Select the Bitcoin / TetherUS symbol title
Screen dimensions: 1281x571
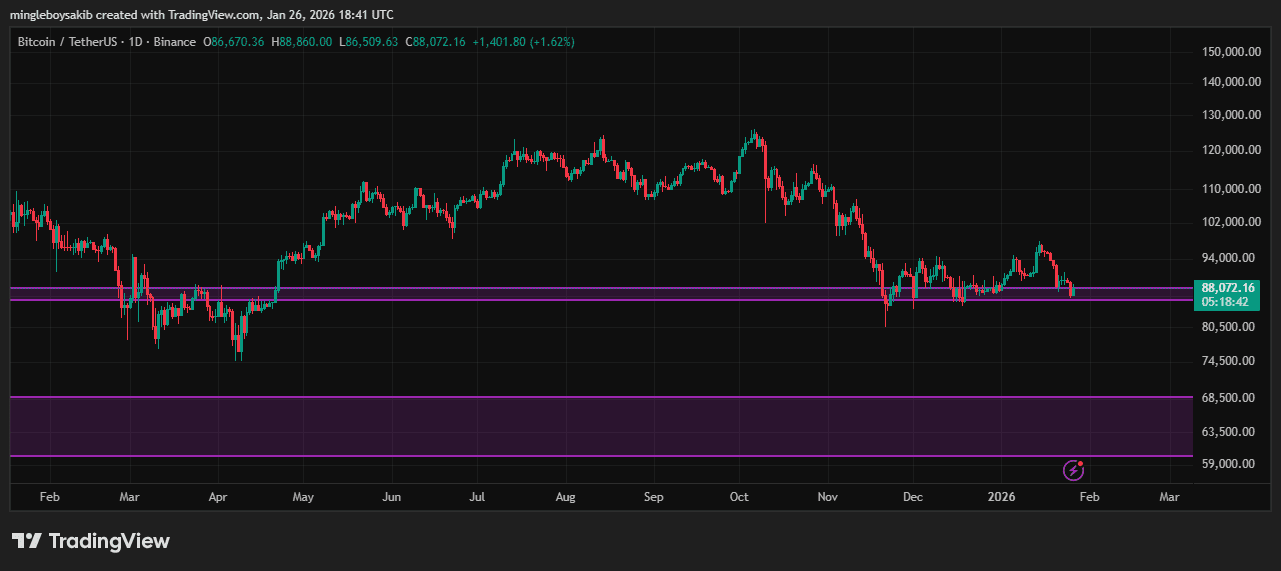pyautogui.click(x=68, y=42)
